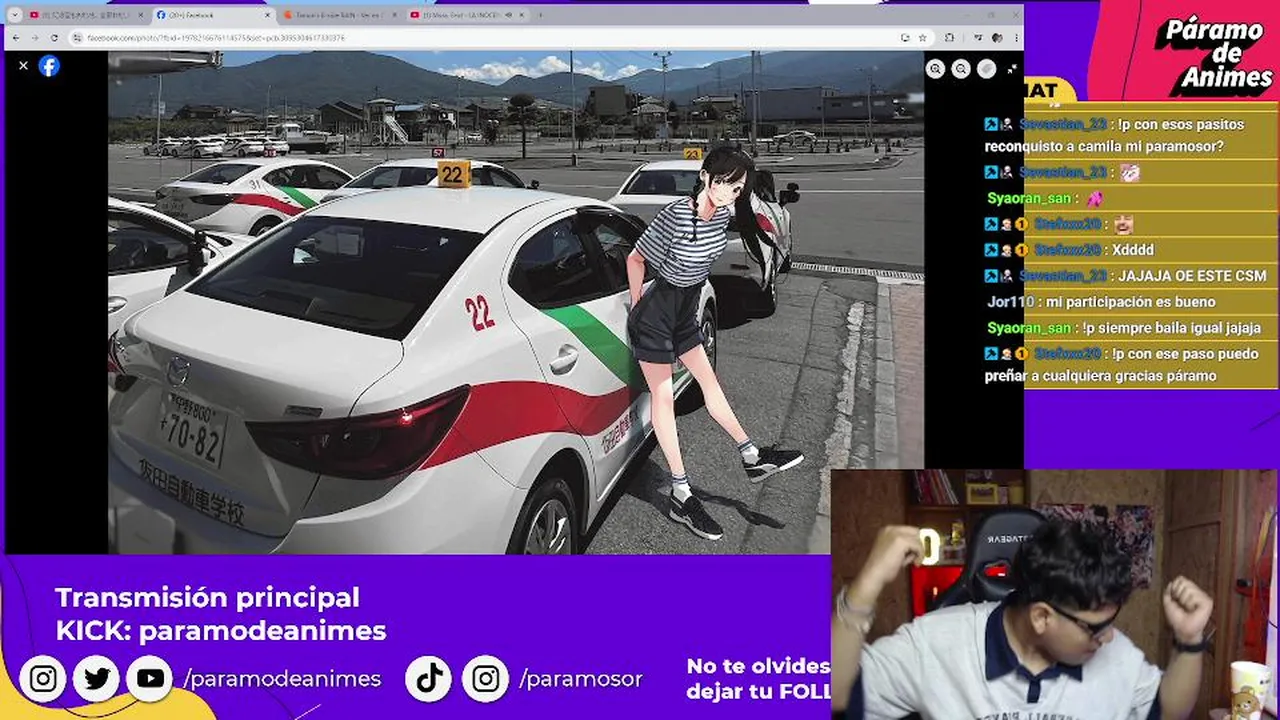Click the first Instagram icon in overlay
Image resolution: width=1280 pixels, height=720 pixels.
[43, 679]
